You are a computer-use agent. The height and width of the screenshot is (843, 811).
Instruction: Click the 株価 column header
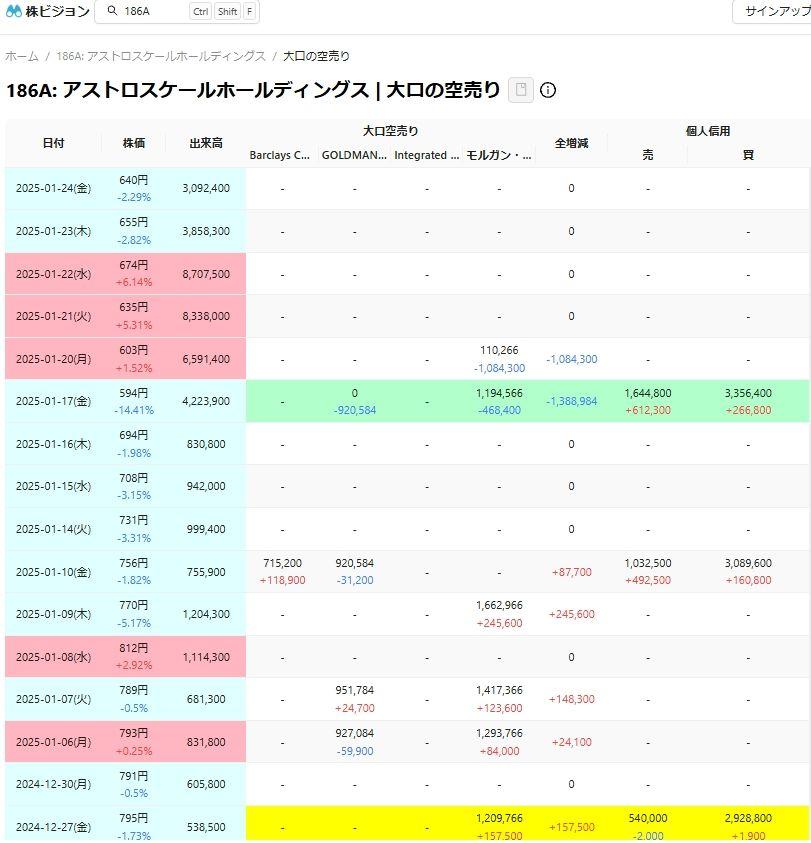click(x=134, y=143)
